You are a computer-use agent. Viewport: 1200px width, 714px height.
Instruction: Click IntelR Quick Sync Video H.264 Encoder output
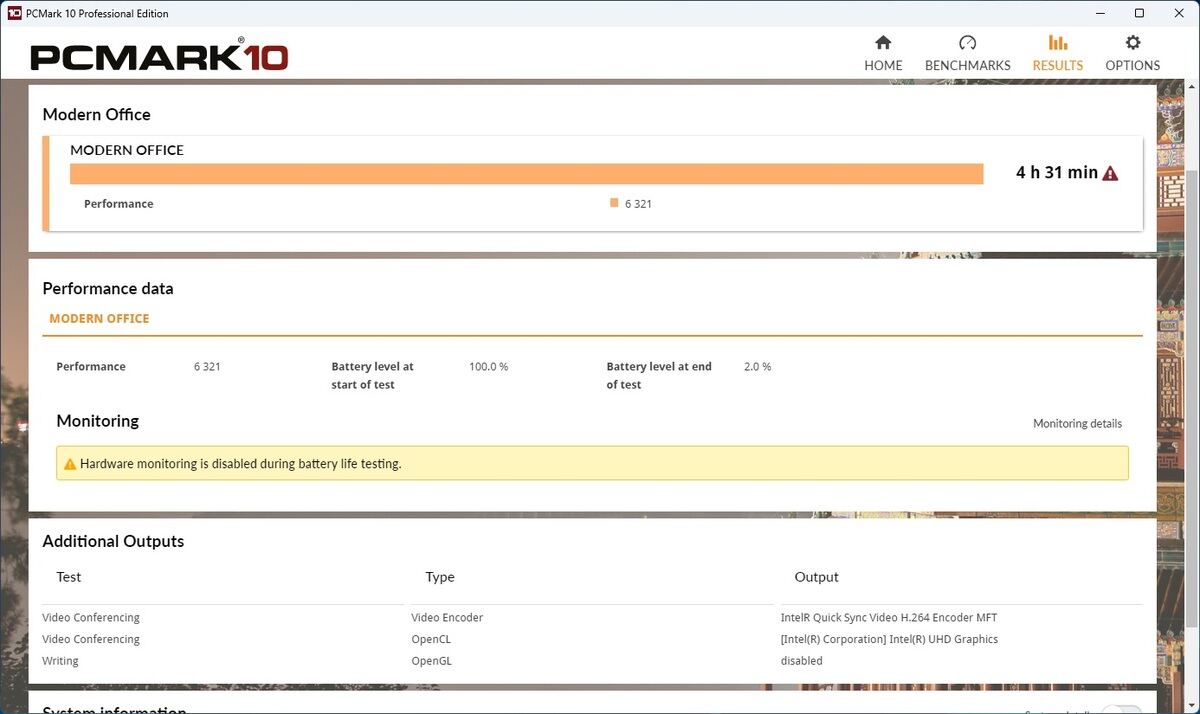pos(889,618)
